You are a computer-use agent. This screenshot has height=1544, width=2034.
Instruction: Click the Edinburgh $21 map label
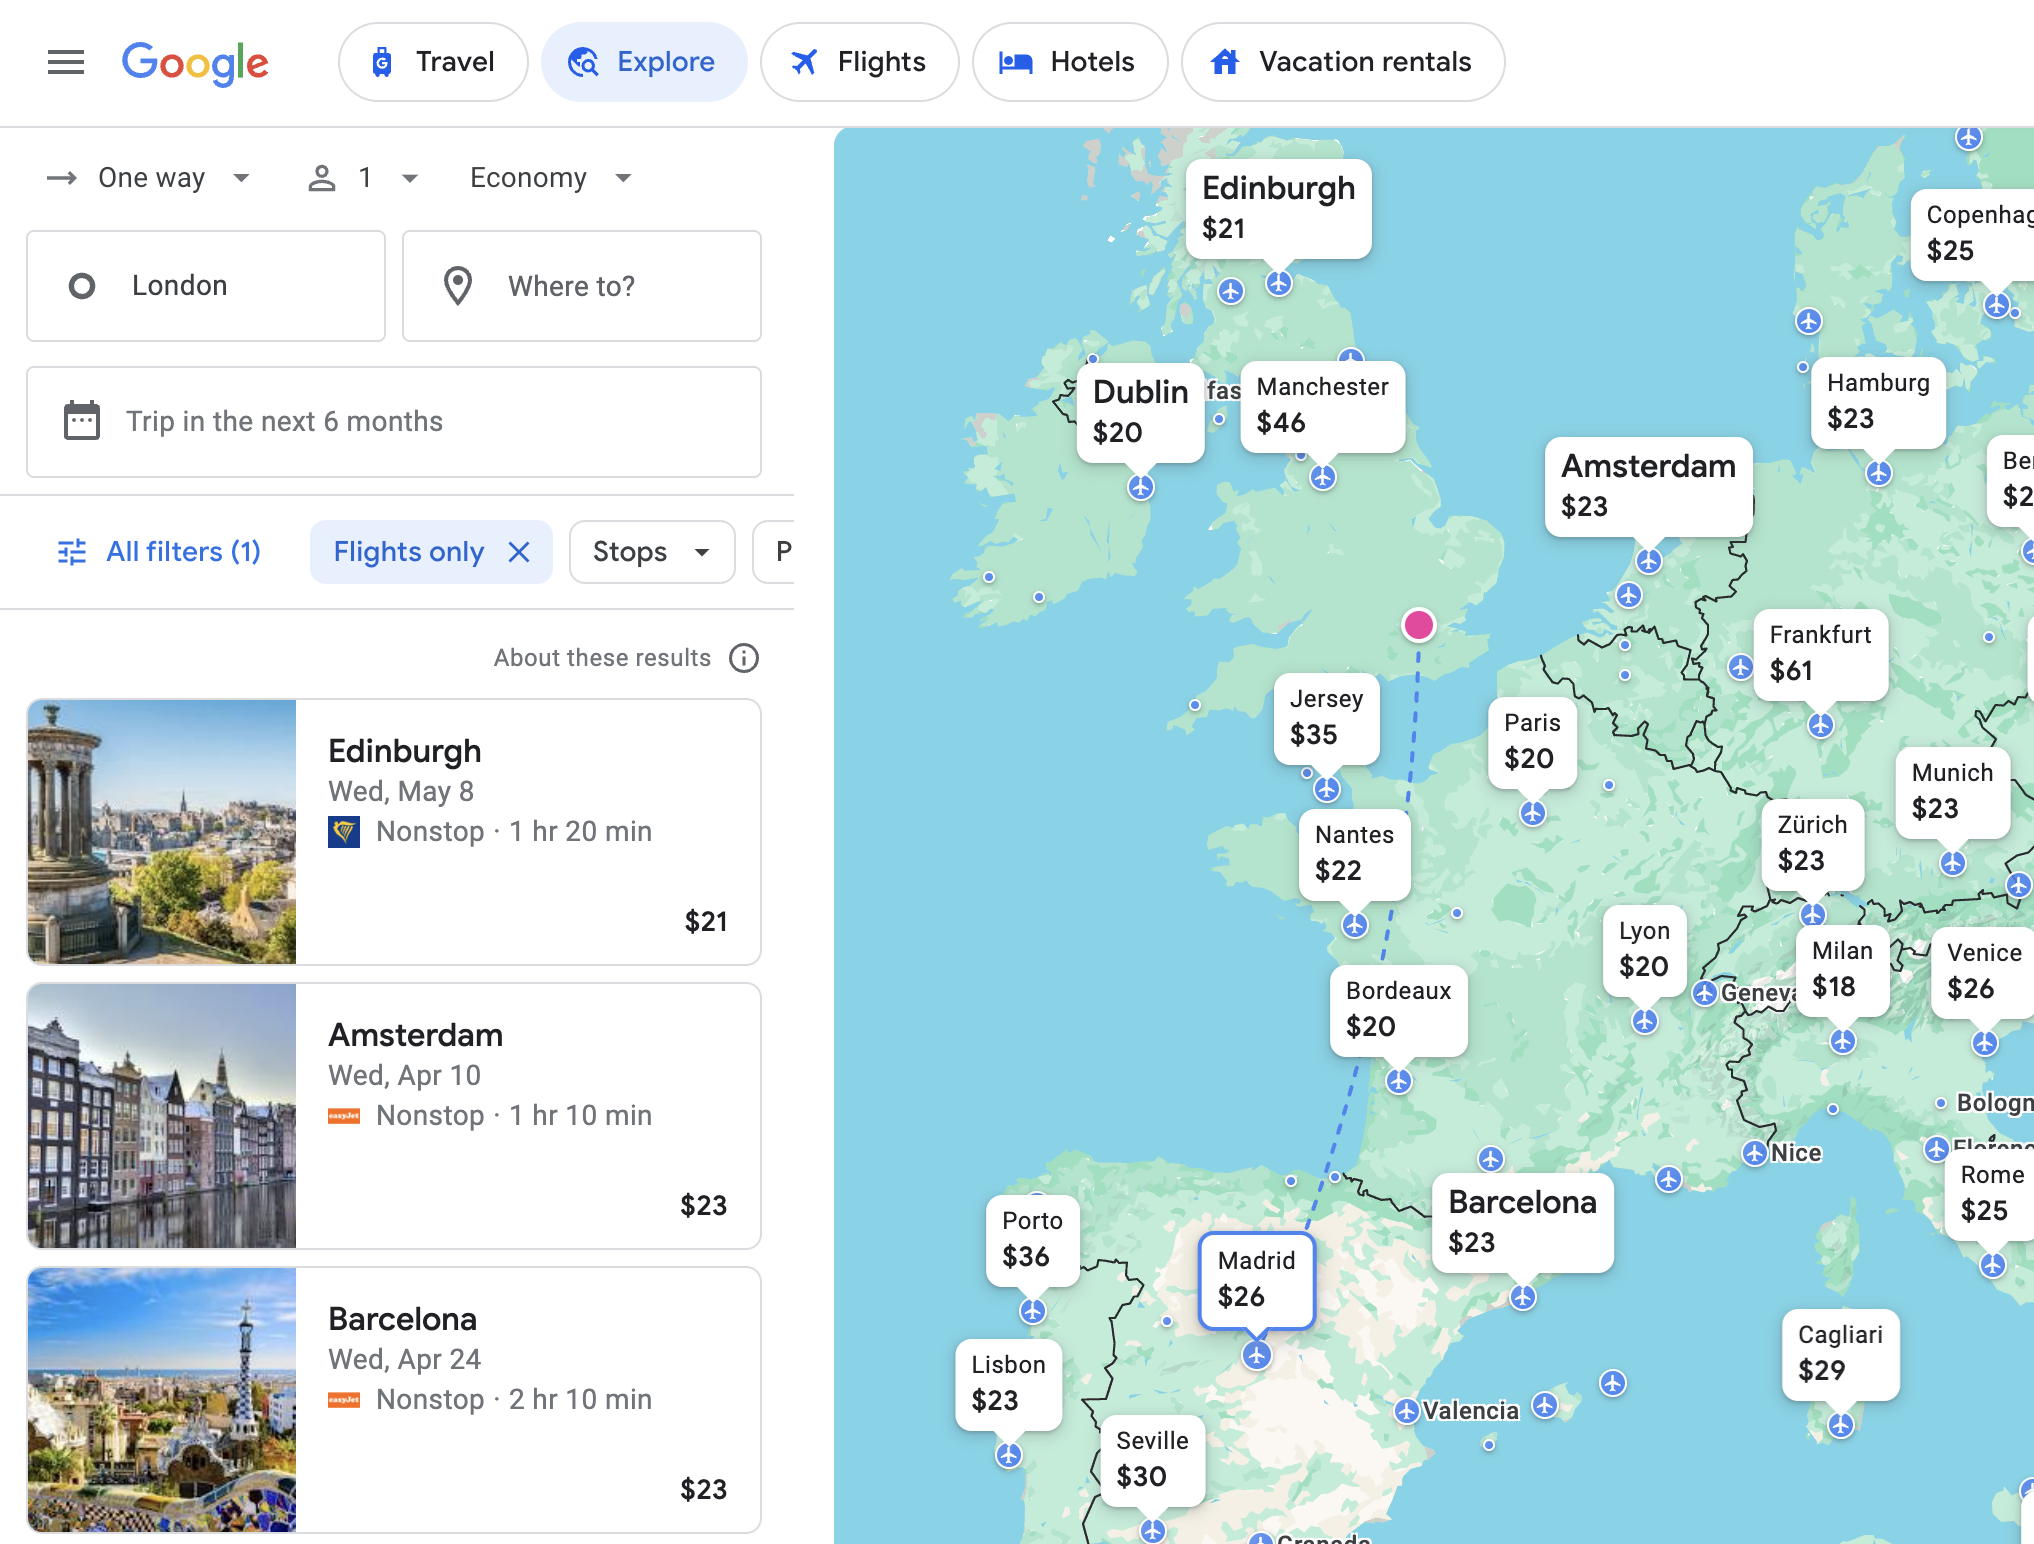tap(1278, 208)
